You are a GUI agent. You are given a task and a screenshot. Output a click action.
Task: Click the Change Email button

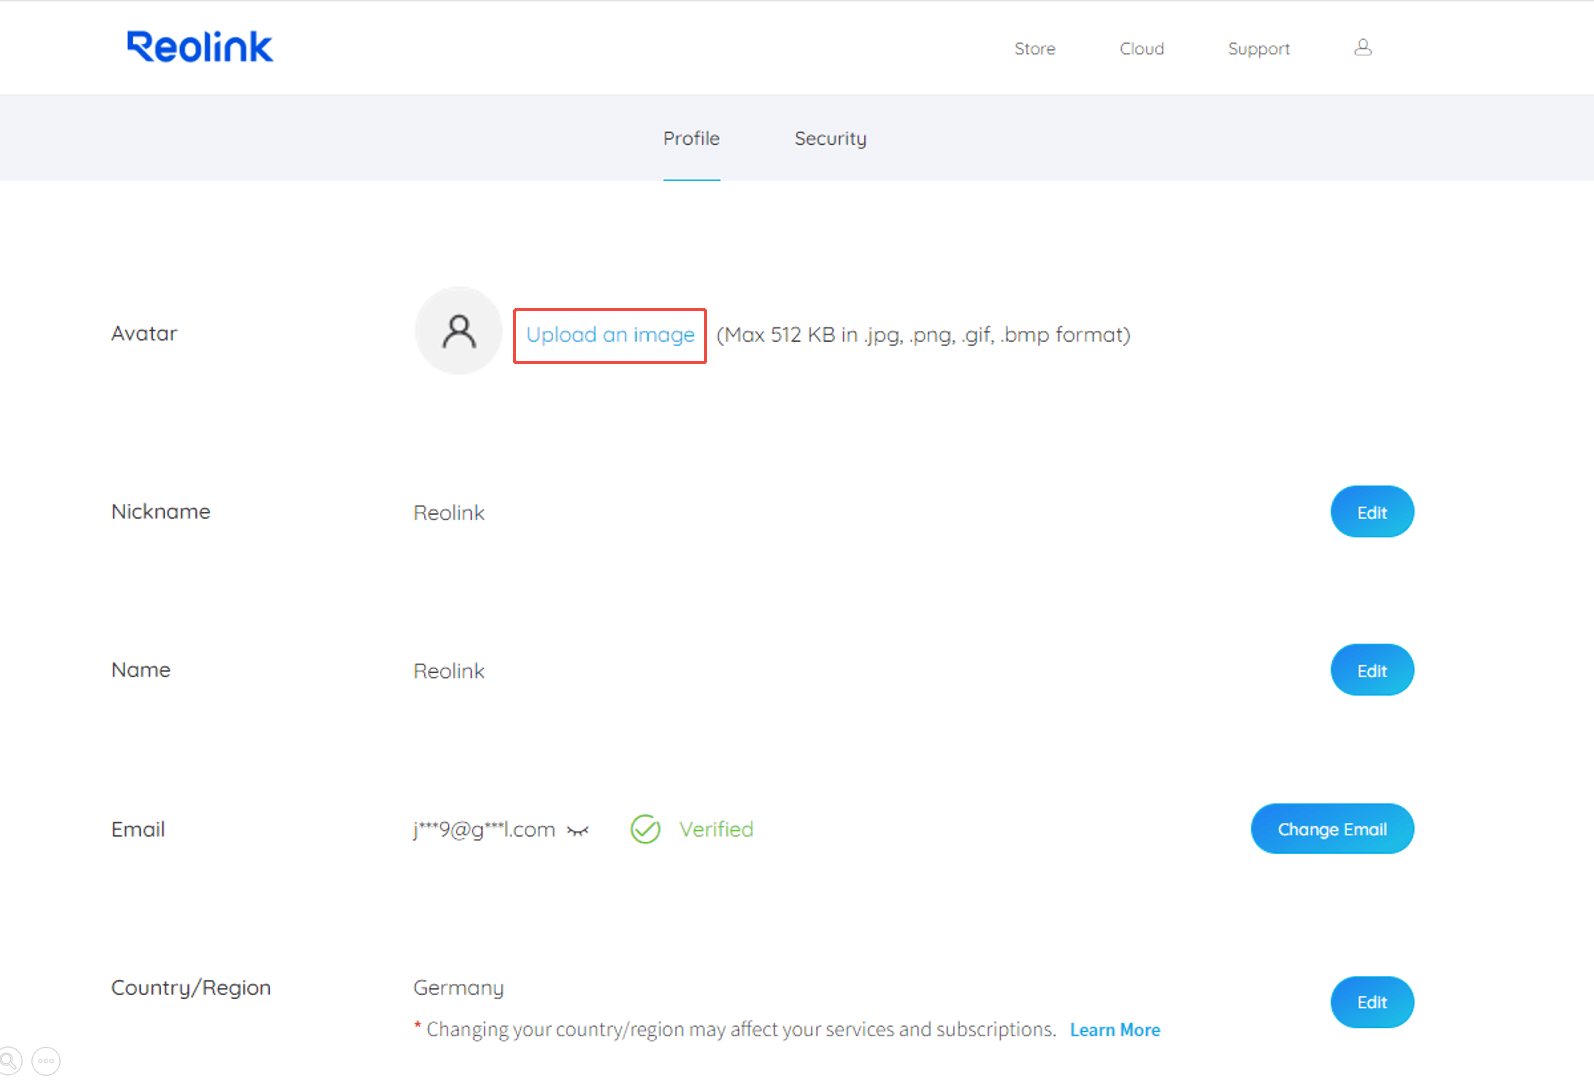tap(1332, 829)
